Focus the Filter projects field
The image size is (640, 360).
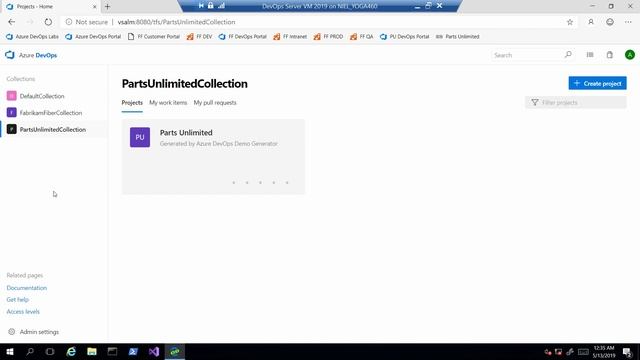(x=576, y=102)
